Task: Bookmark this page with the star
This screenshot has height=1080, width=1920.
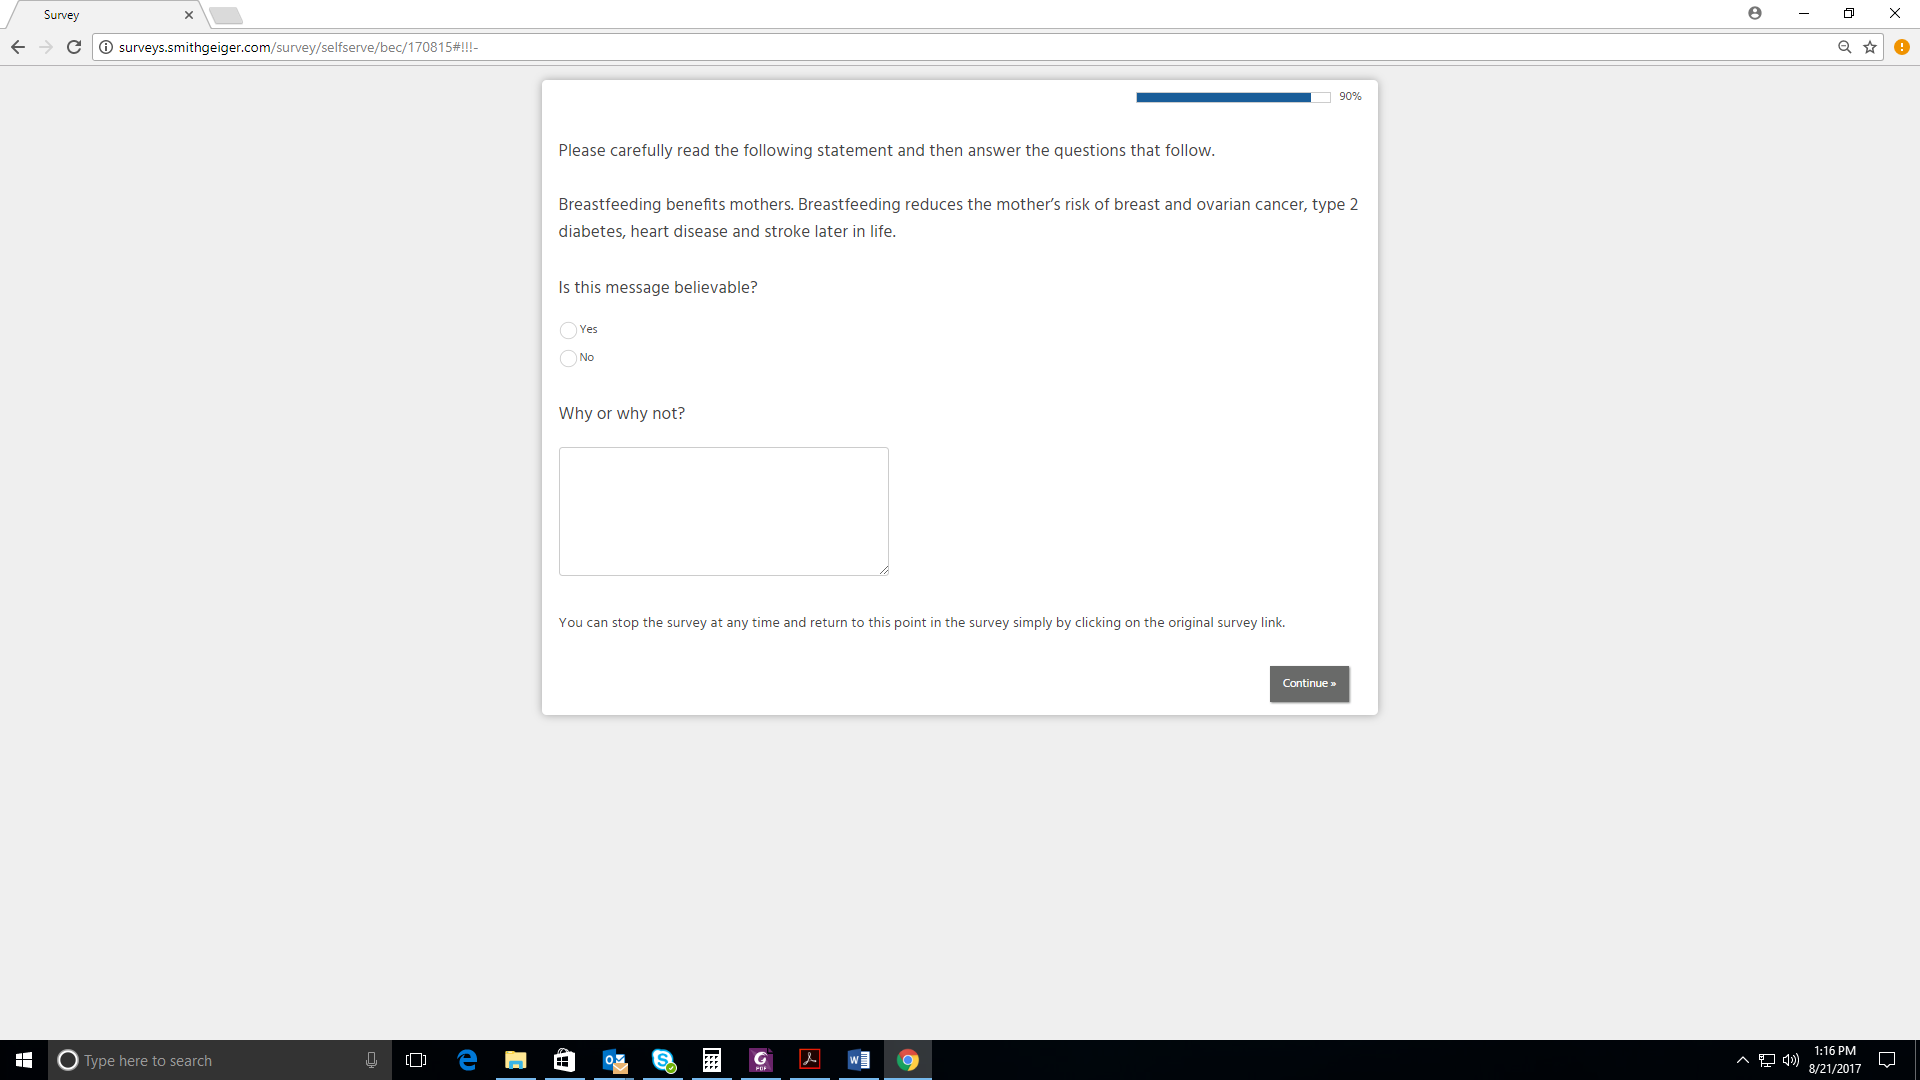Action: point(1870,47)
